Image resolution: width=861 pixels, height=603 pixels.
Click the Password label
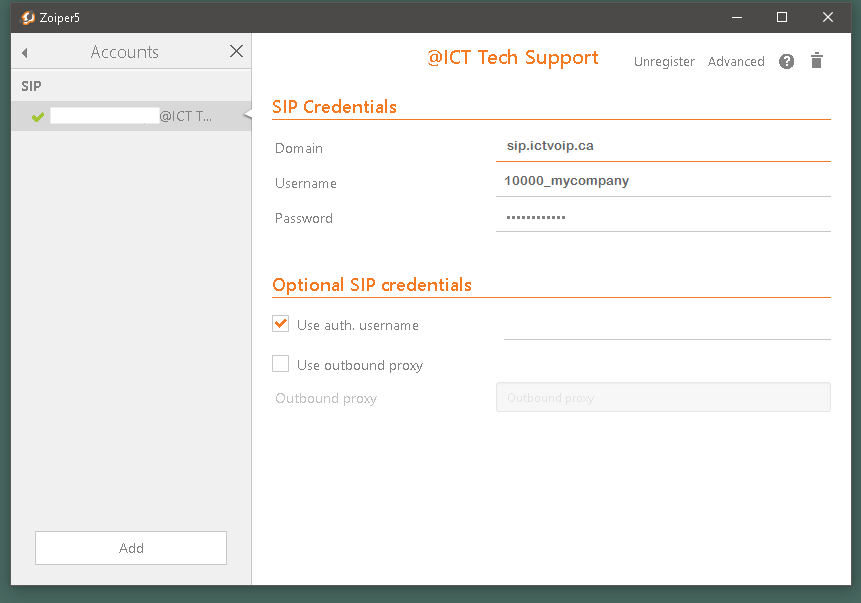point(304,219)
